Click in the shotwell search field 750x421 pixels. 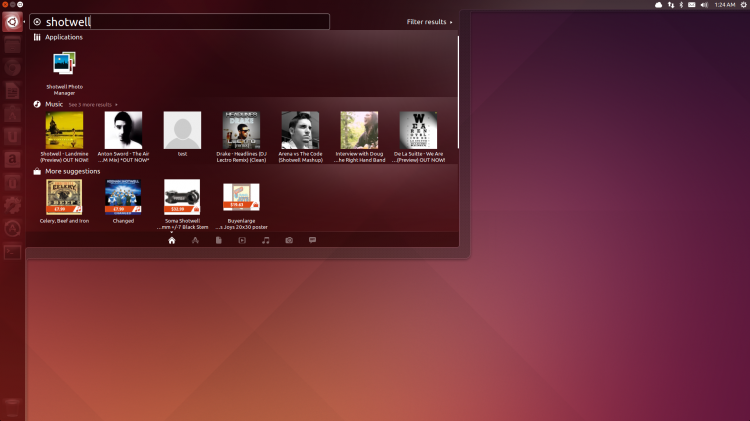coord(179,22)
